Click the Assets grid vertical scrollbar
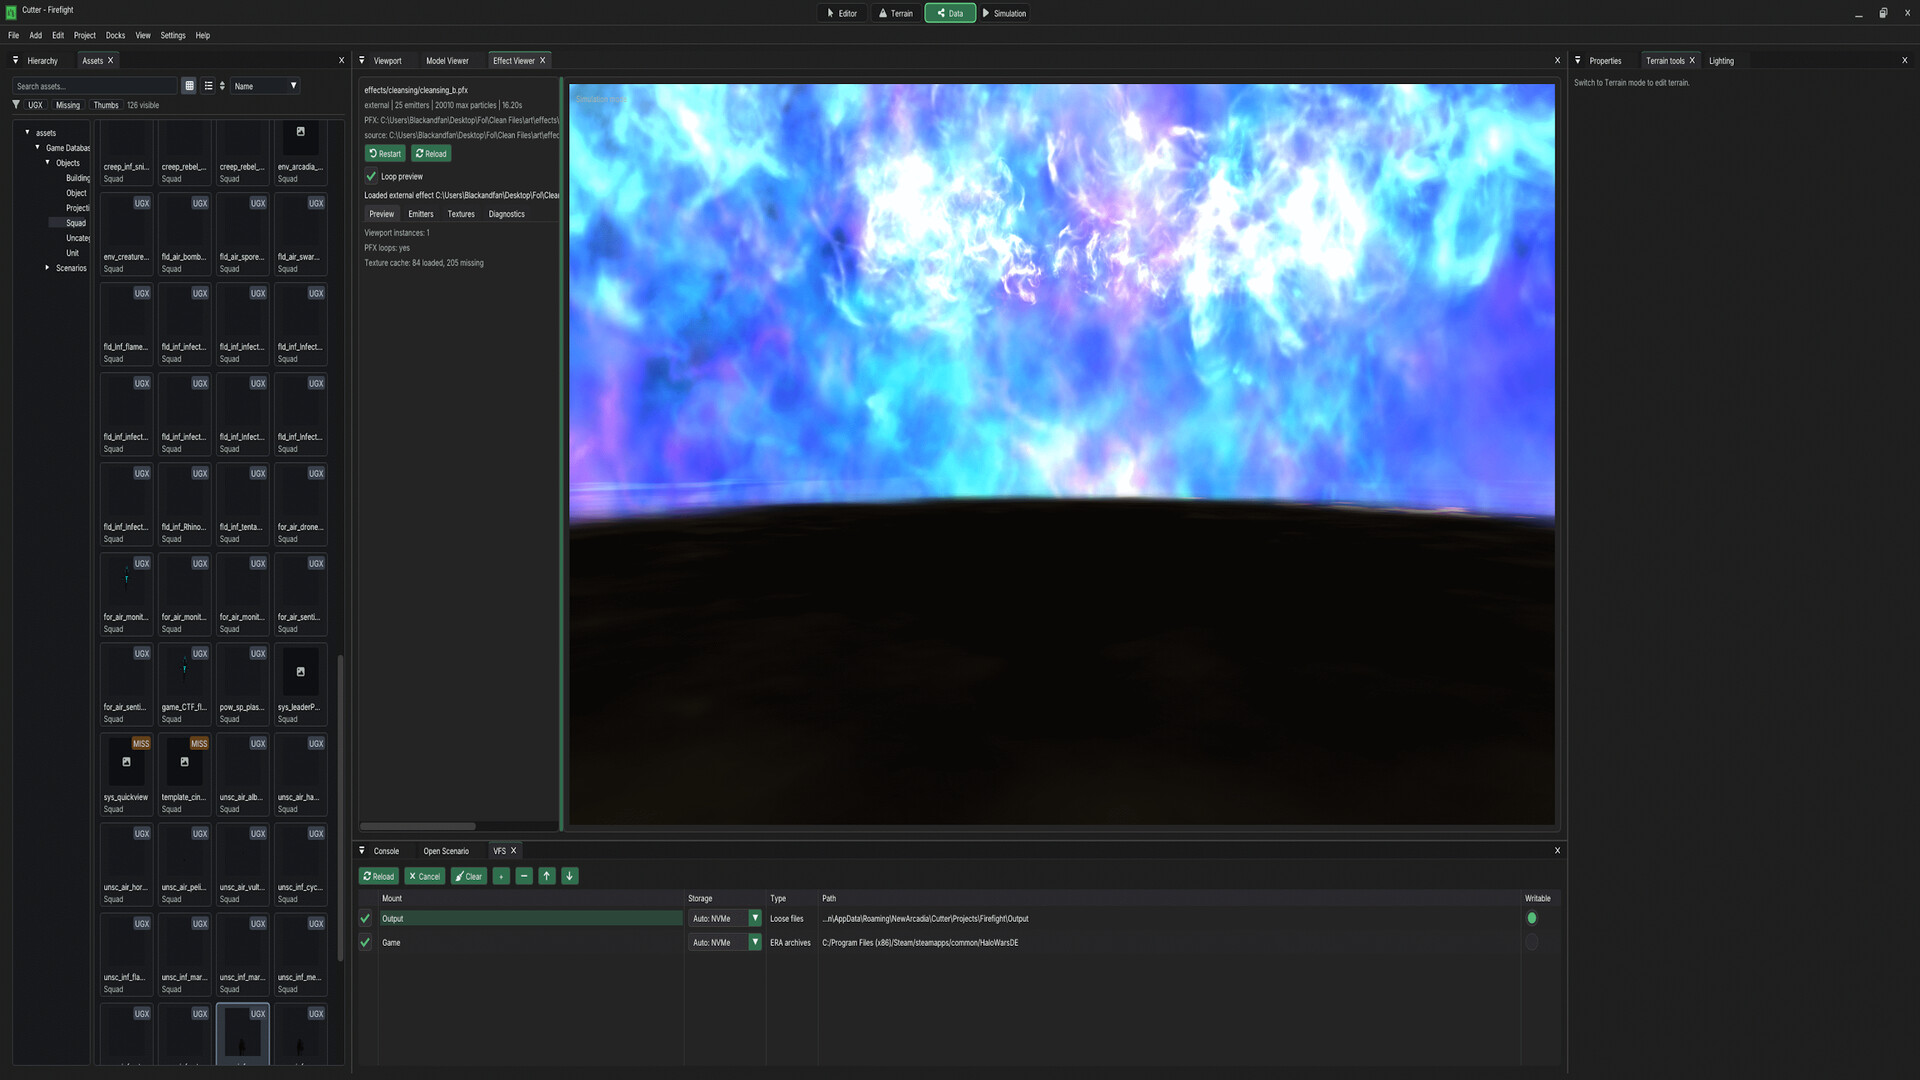Viewport: 1920px width, 1080px height. click(x=340, y=808)
